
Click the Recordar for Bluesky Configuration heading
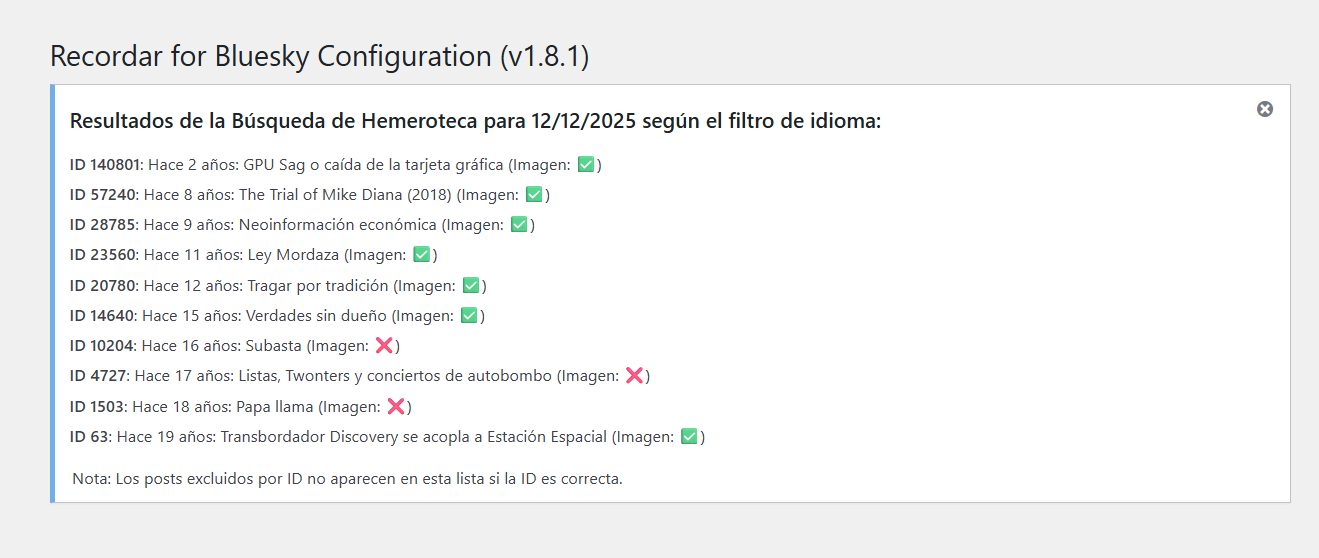pyautogui.click(x=319, y=56)
